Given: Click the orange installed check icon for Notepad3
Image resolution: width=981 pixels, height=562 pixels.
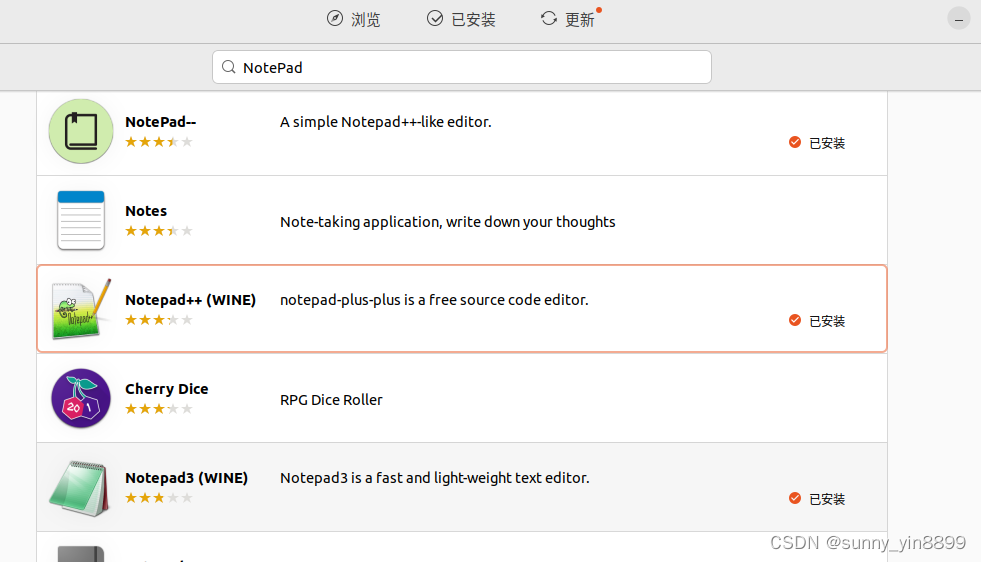Looking at the screenshot, I should pyautogui.click(x=795, y=498).
